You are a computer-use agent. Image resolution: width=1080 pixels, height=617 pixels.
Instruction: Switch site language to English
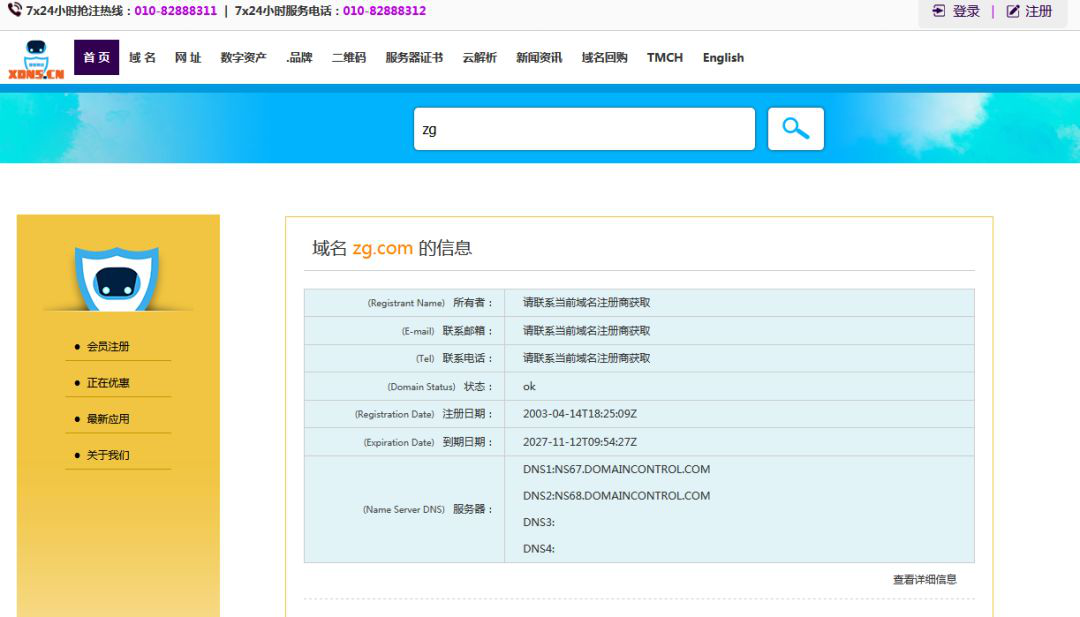click(723, 58)
